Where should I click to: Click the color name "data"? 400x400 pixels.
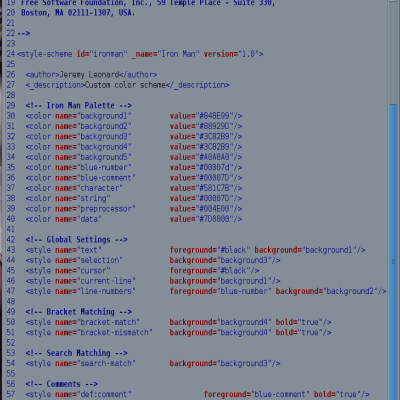coord(78,219)
